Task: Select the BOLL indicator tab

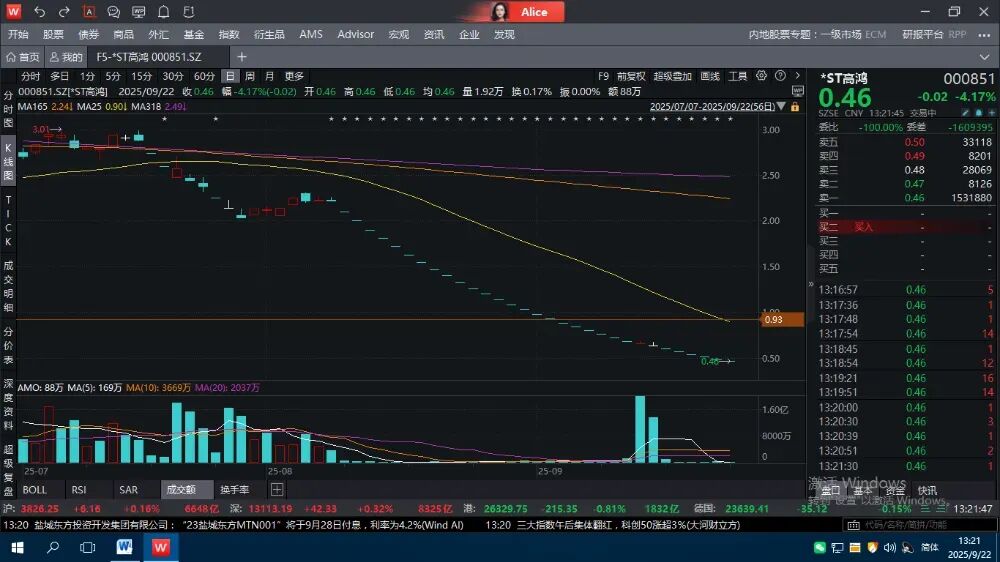Action: click(x=34, y=490)
